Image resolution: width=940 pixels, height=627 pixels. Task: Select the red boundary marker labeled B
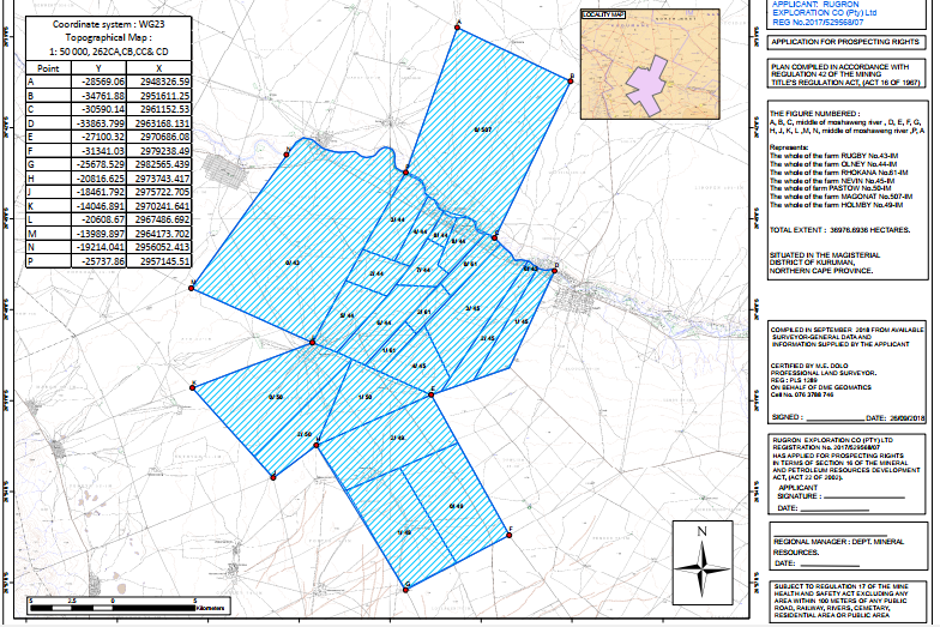click(570, 82)
